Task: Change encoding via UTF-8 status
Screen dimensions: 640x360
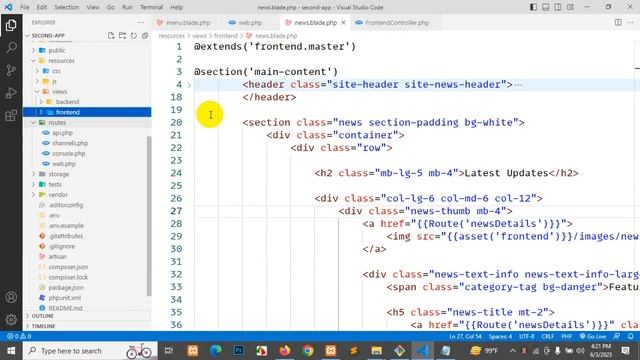Action: (x=527, y=336)
